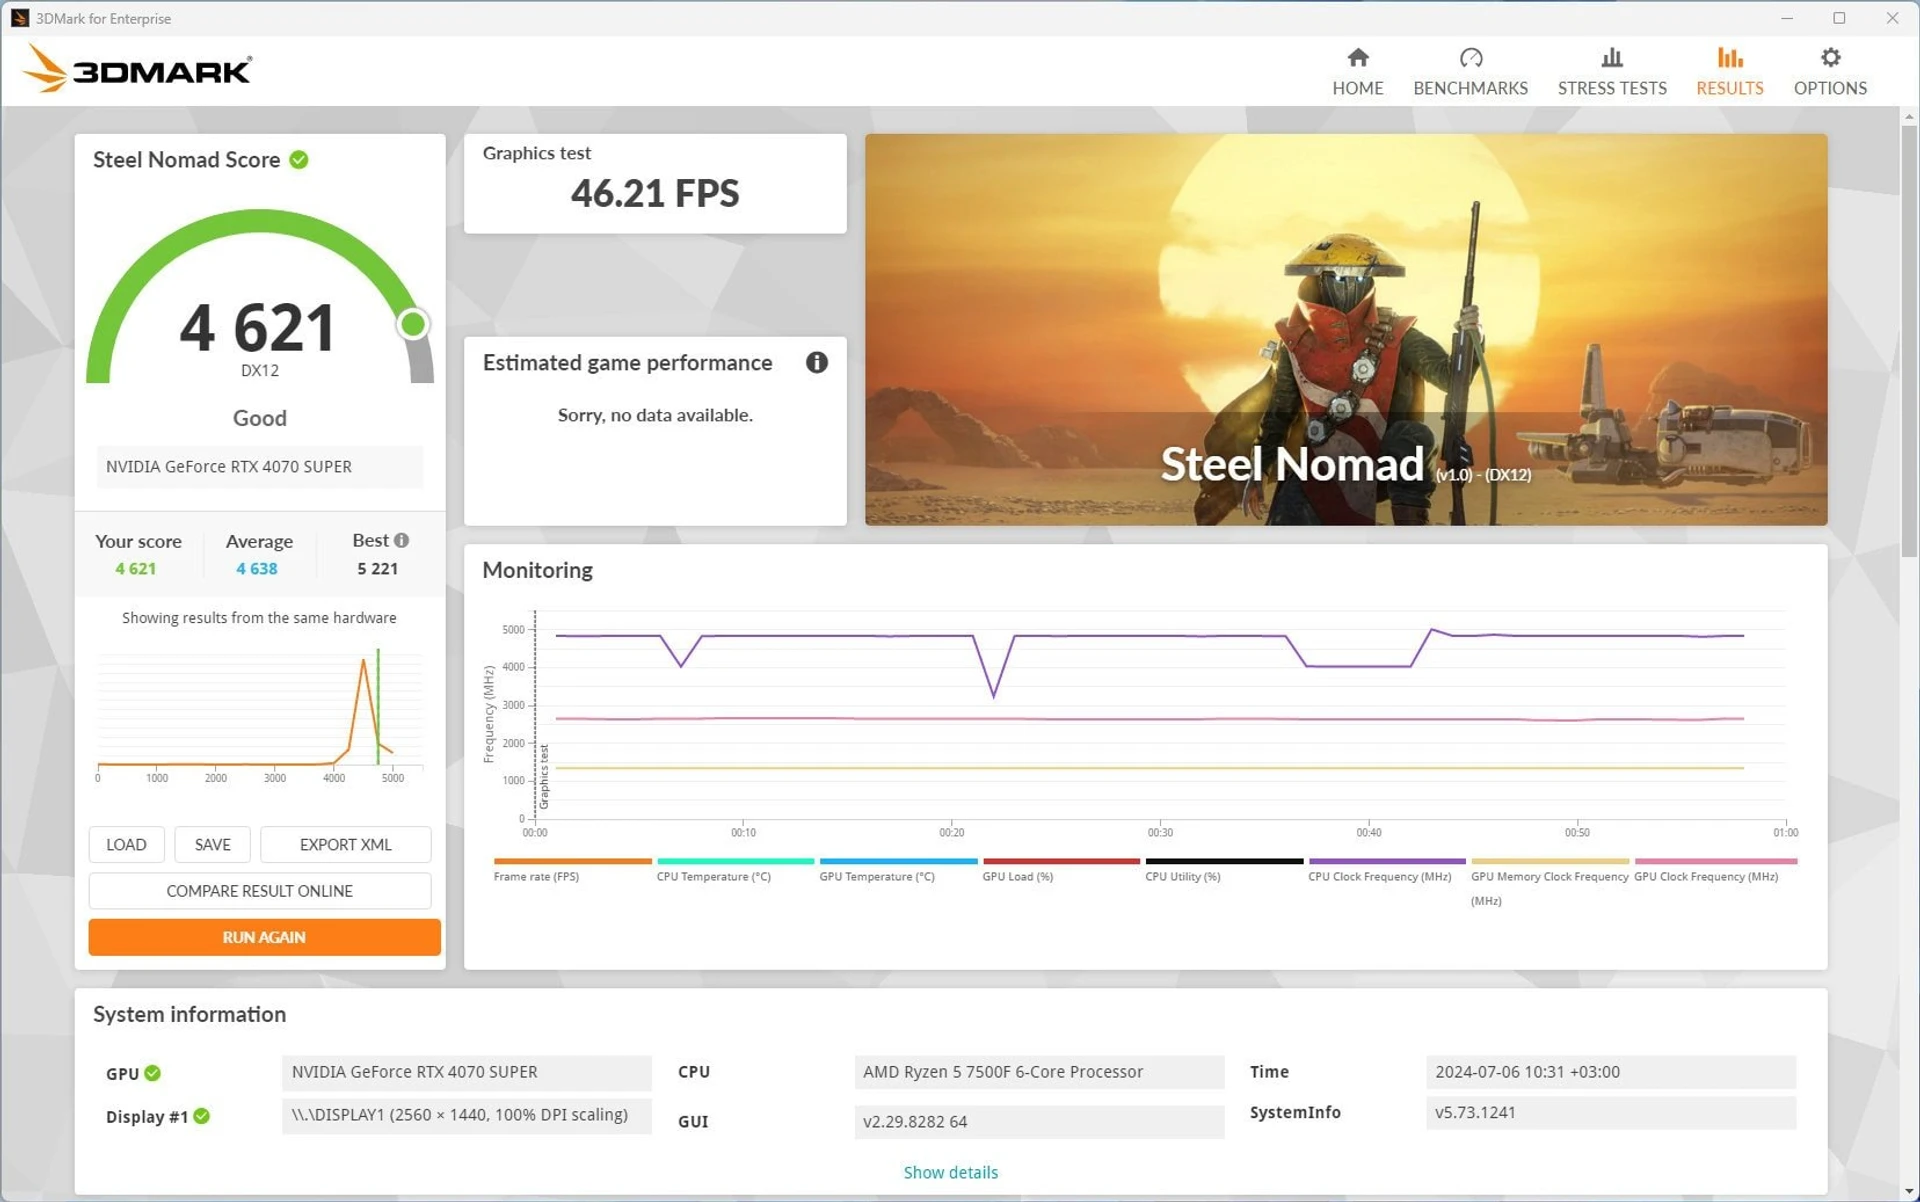This screenshot has width=1920, height=1202.
Task: Click the green check next to Display #1
Action: [x=201, y=1116]
